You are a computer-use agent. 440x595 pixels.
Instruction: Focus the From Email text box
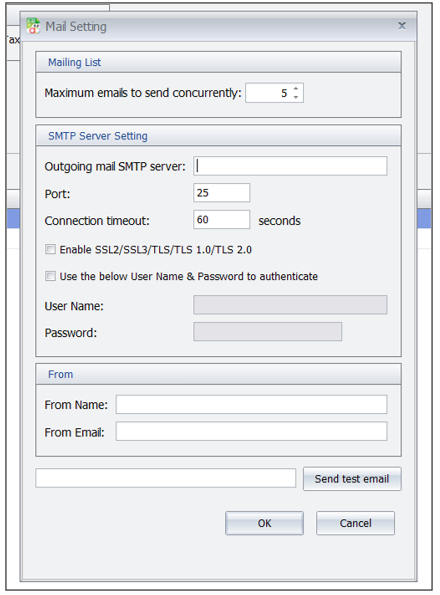pos(251,431)
